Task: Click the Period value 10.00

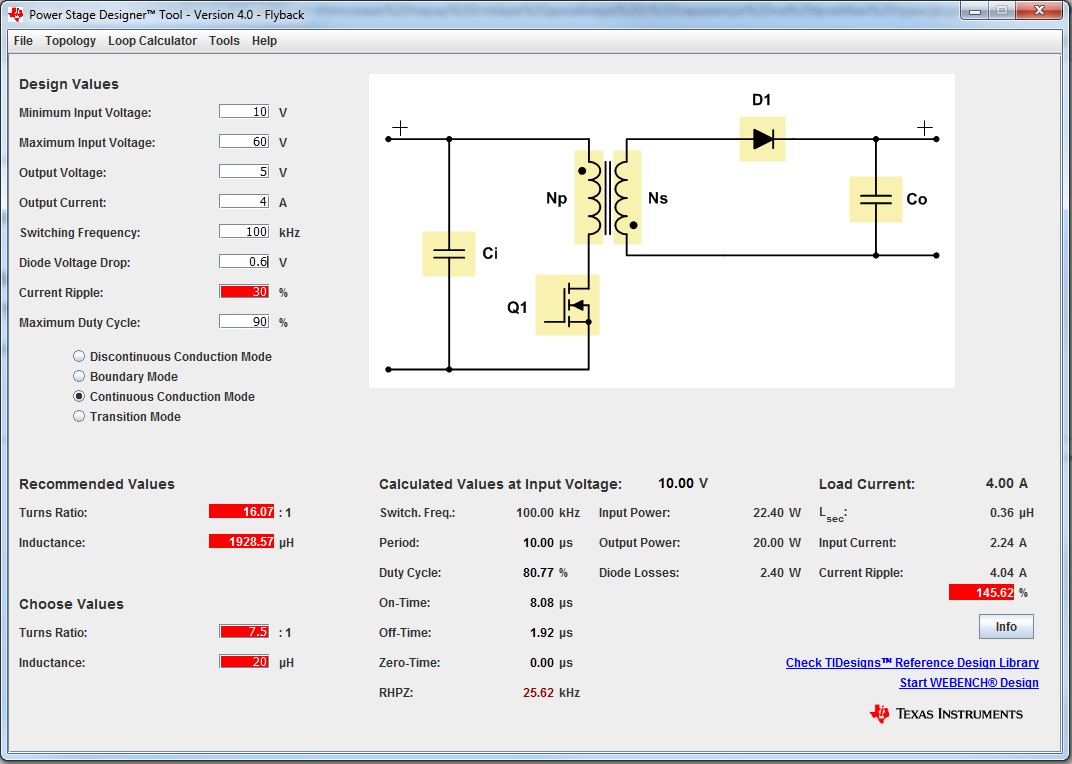Action: [539, 542]
